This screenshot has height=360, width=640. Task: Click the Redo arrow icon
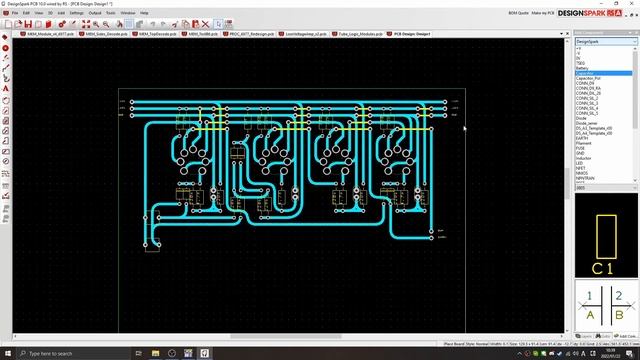[x=163, y=24]
